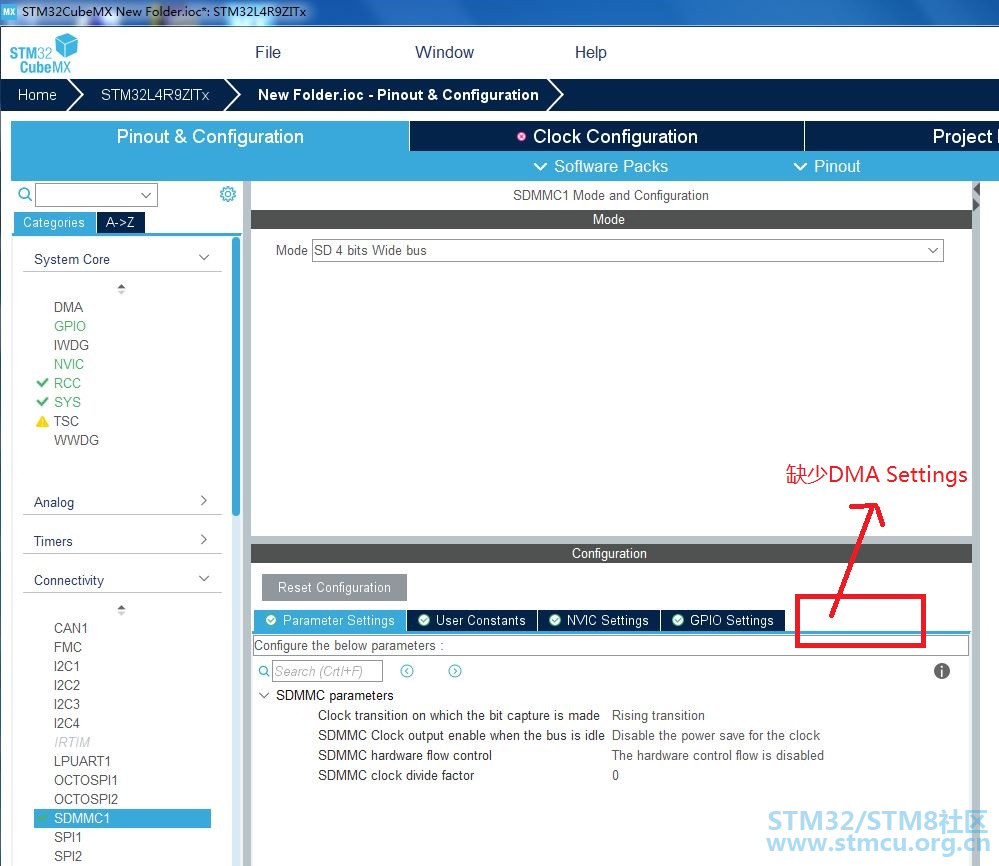
Task: Collapse the System Core category
Action: point(204,258)
